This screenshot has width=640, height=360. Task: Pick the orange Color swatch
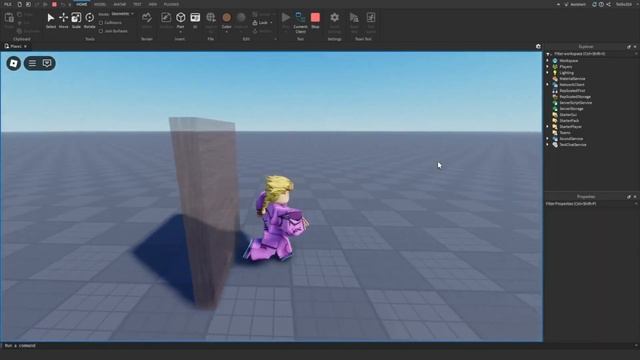point(227,18)
